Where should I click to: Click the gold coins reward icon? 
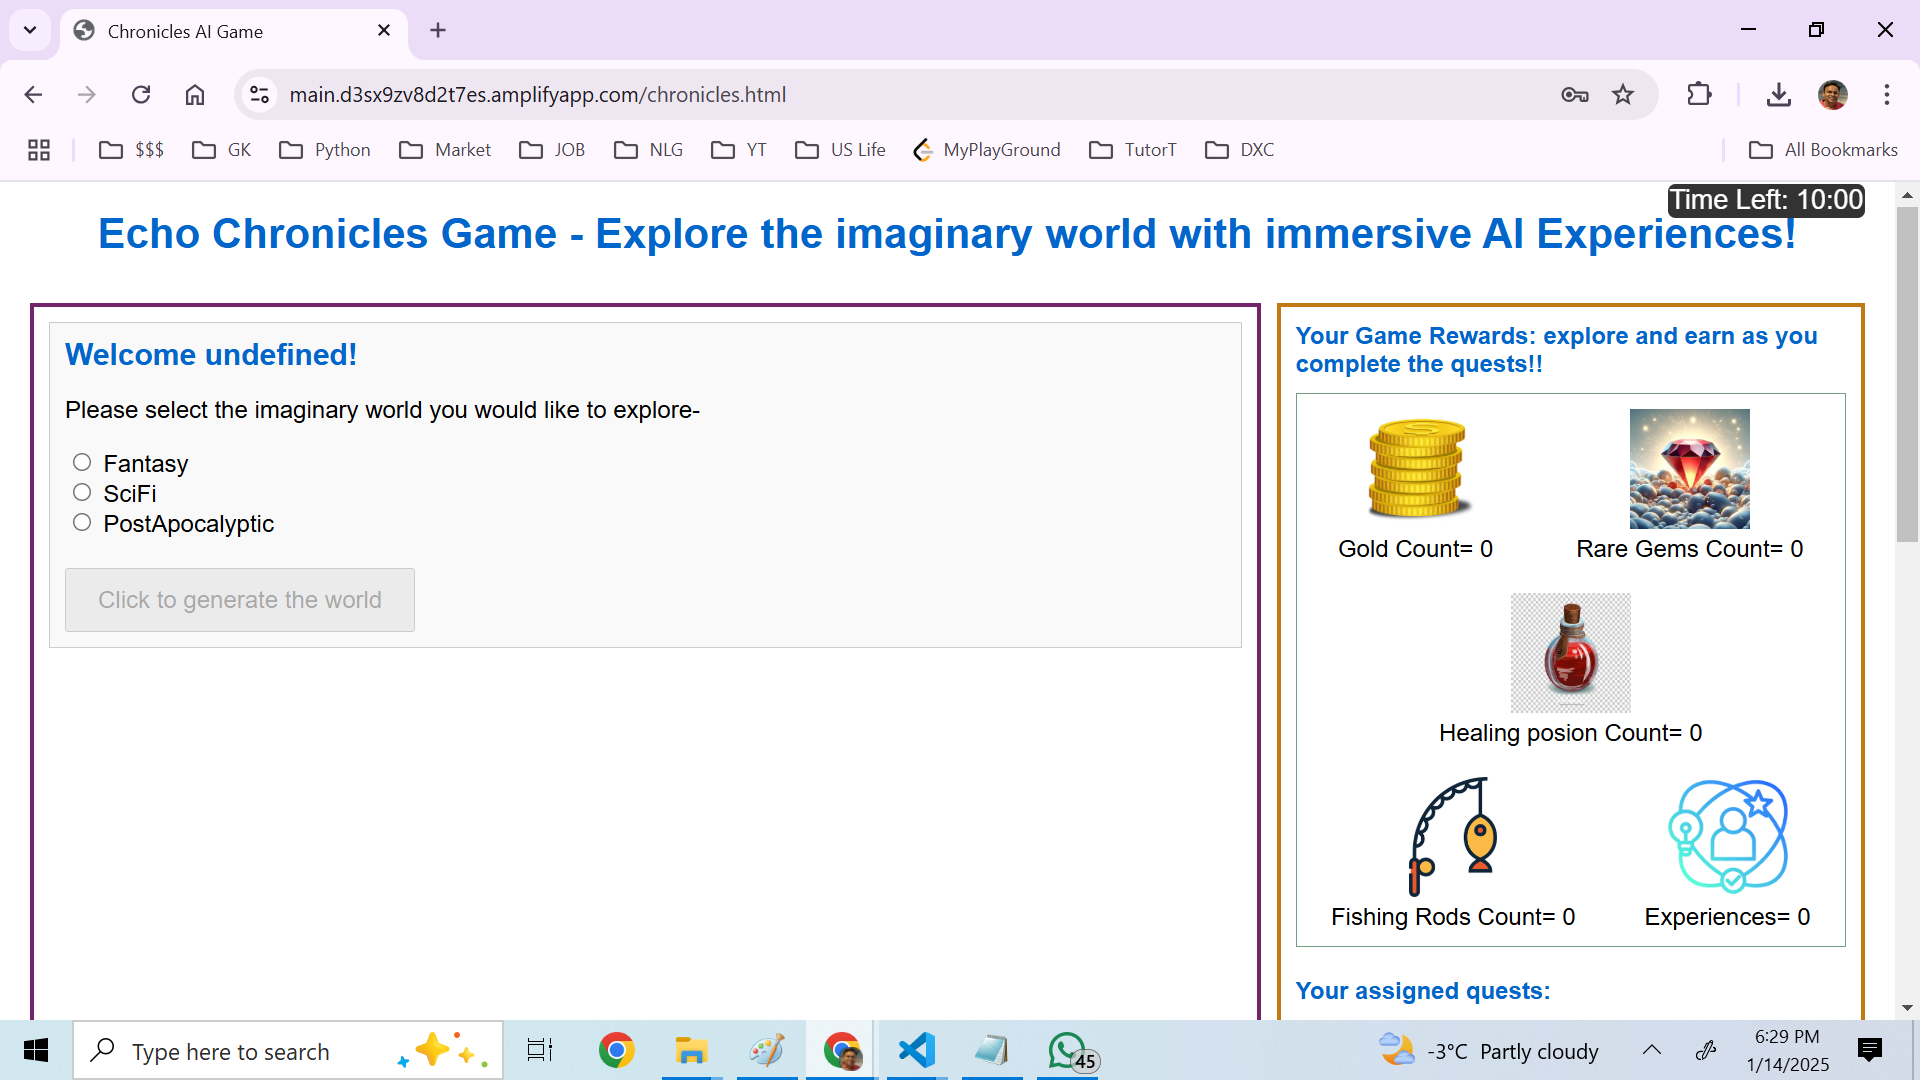pos(1417,468)
